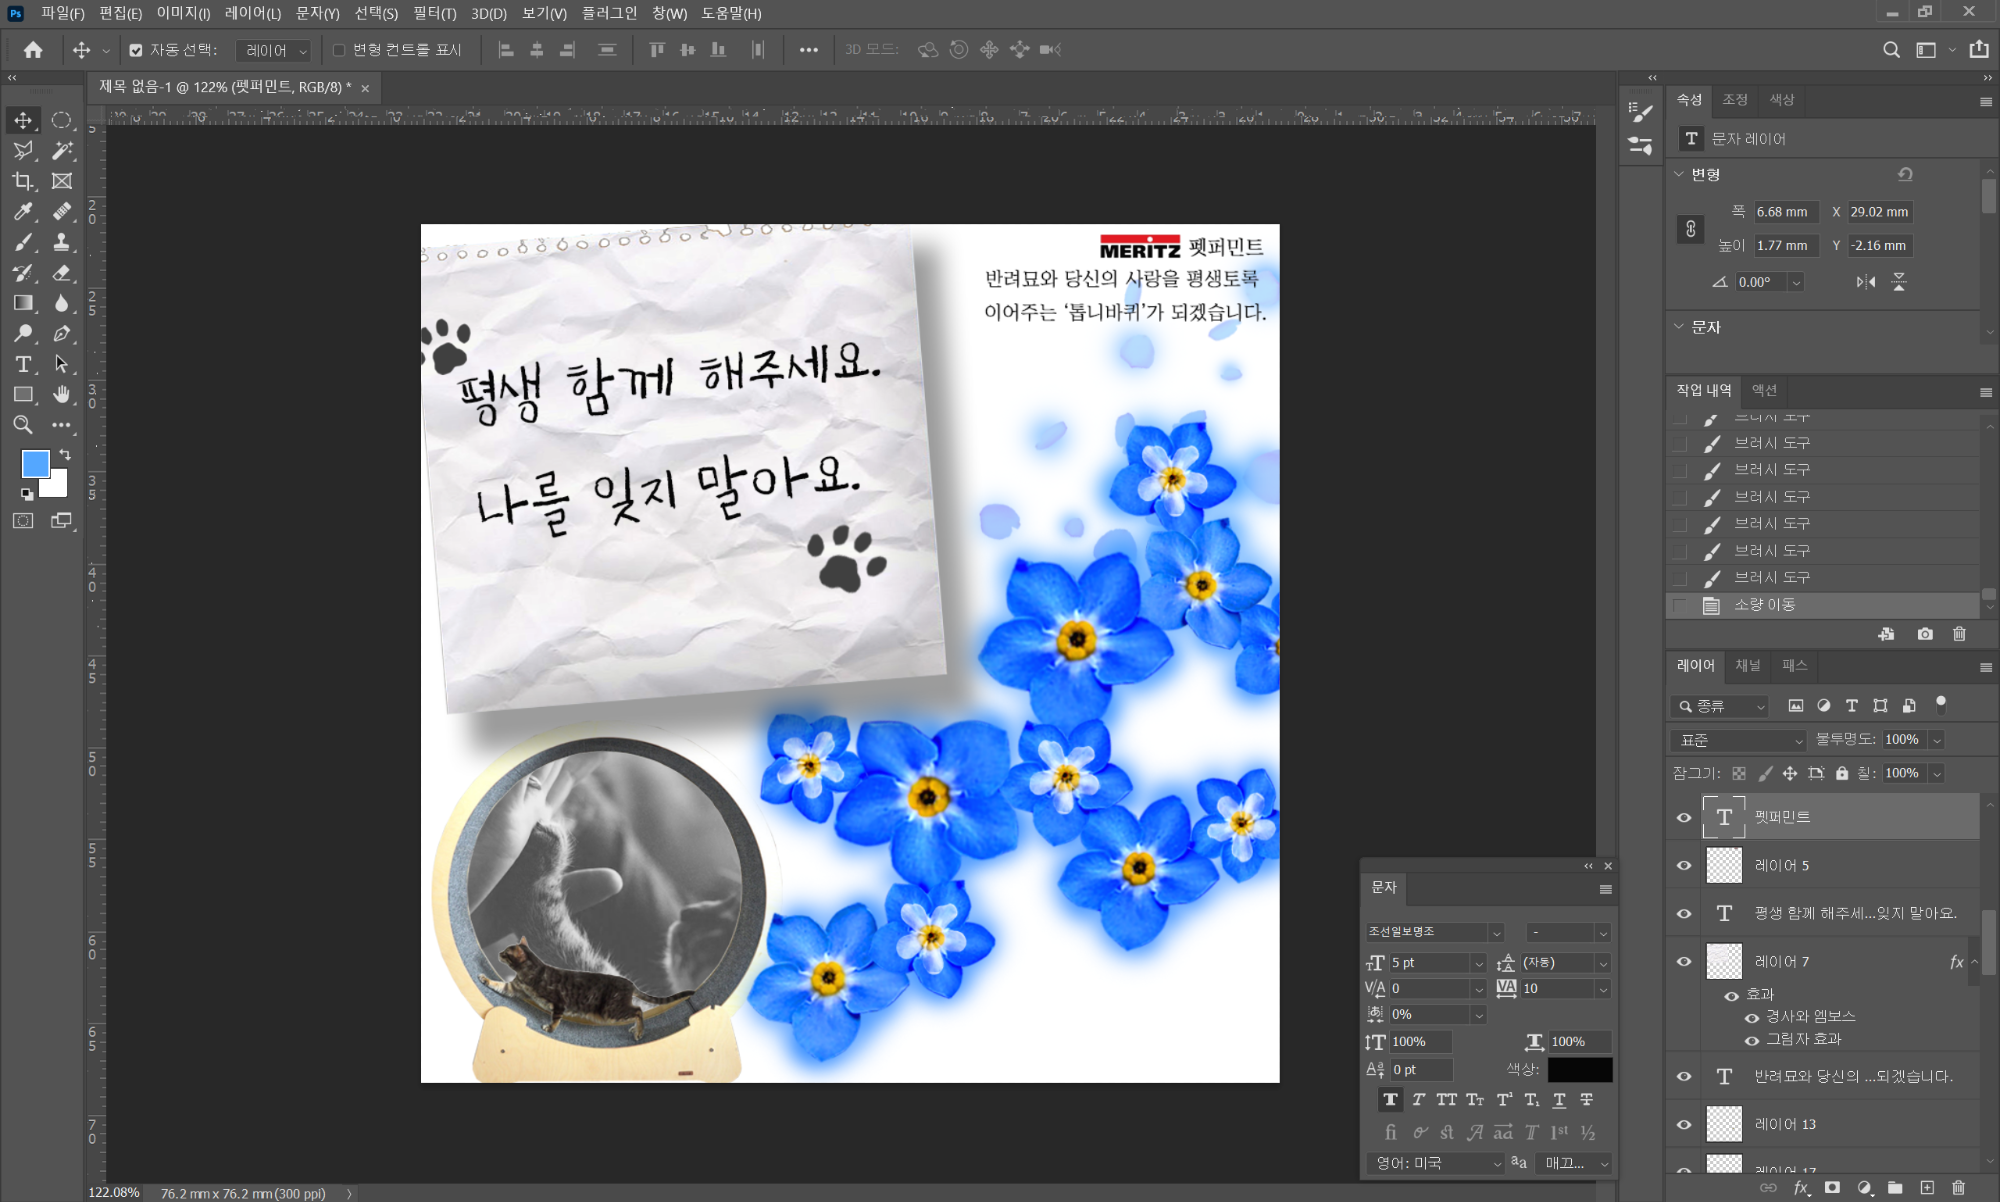Screen dimensions: 2000x1202
Task: Open the 이미지(I) menu
Action: pos(183,13)
